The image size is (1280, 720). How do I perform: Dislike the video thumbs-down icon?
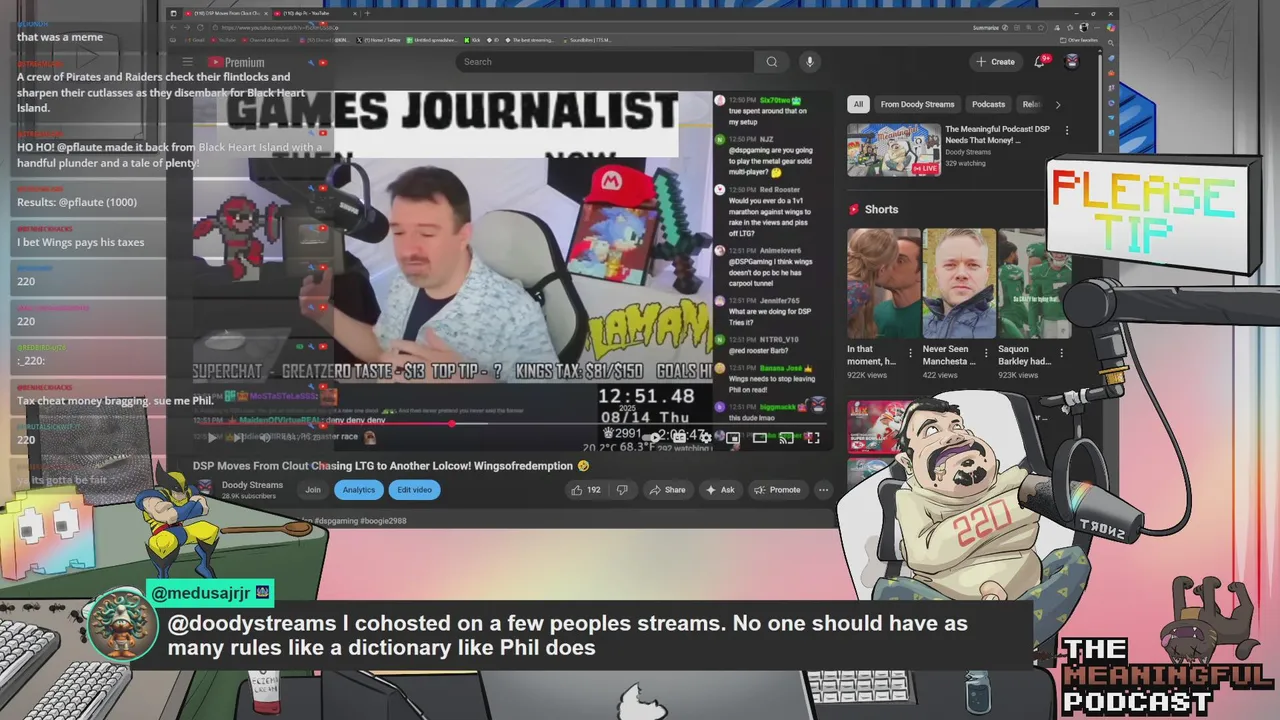622,490
